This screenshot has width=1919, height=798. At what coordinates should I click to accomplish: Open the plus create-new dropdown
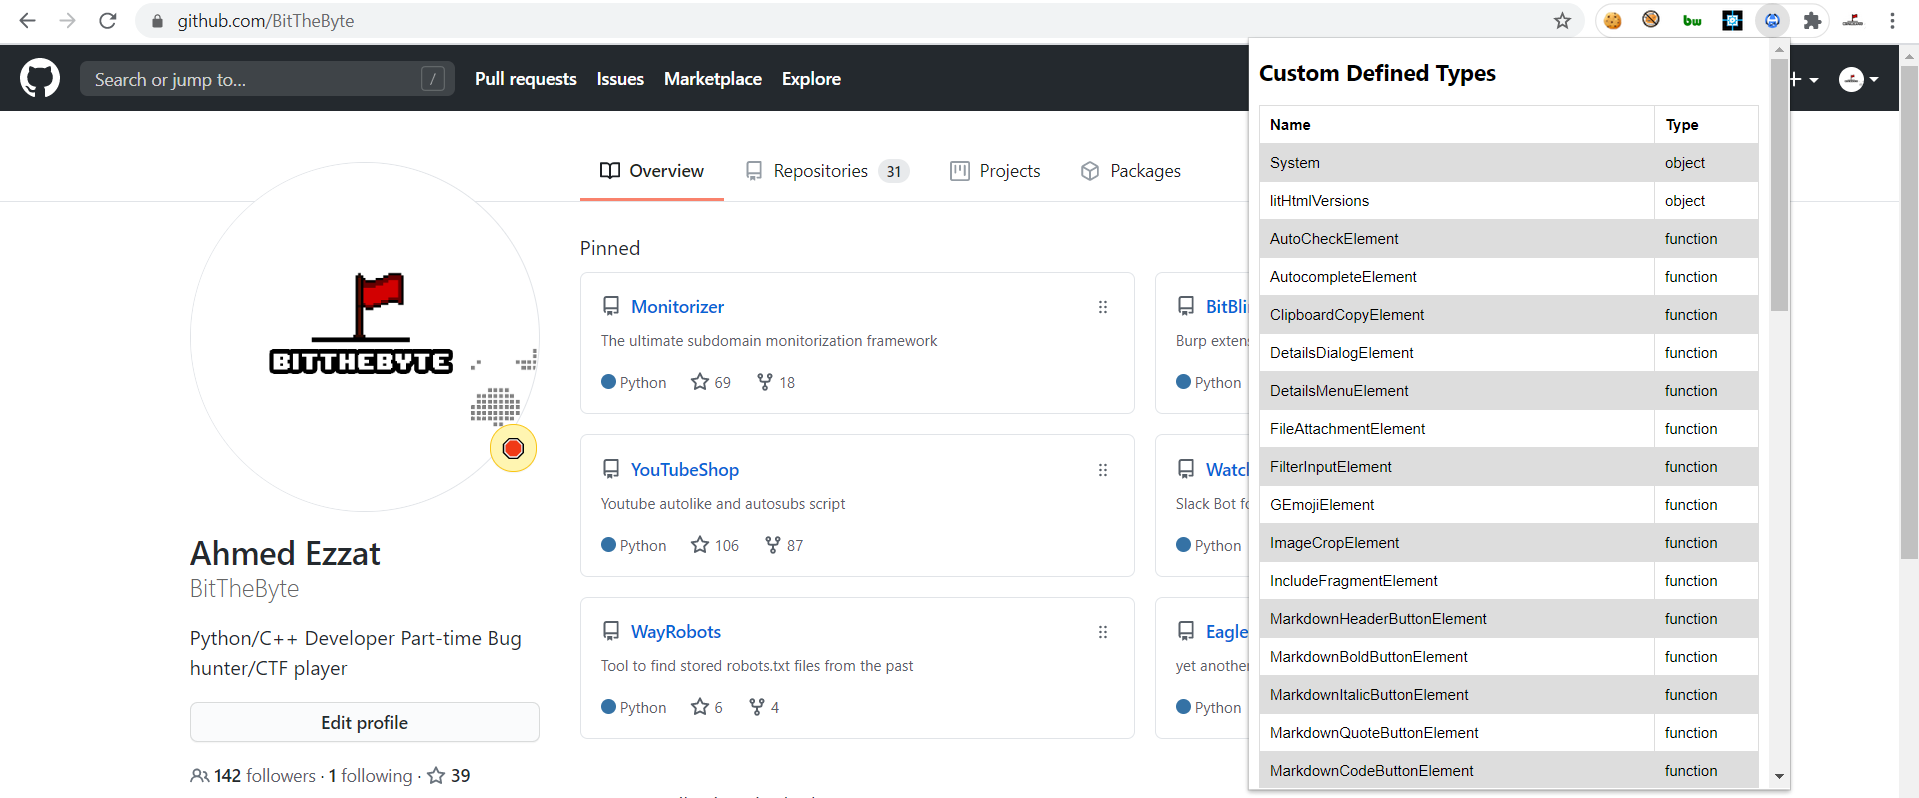coord(1804,79)
